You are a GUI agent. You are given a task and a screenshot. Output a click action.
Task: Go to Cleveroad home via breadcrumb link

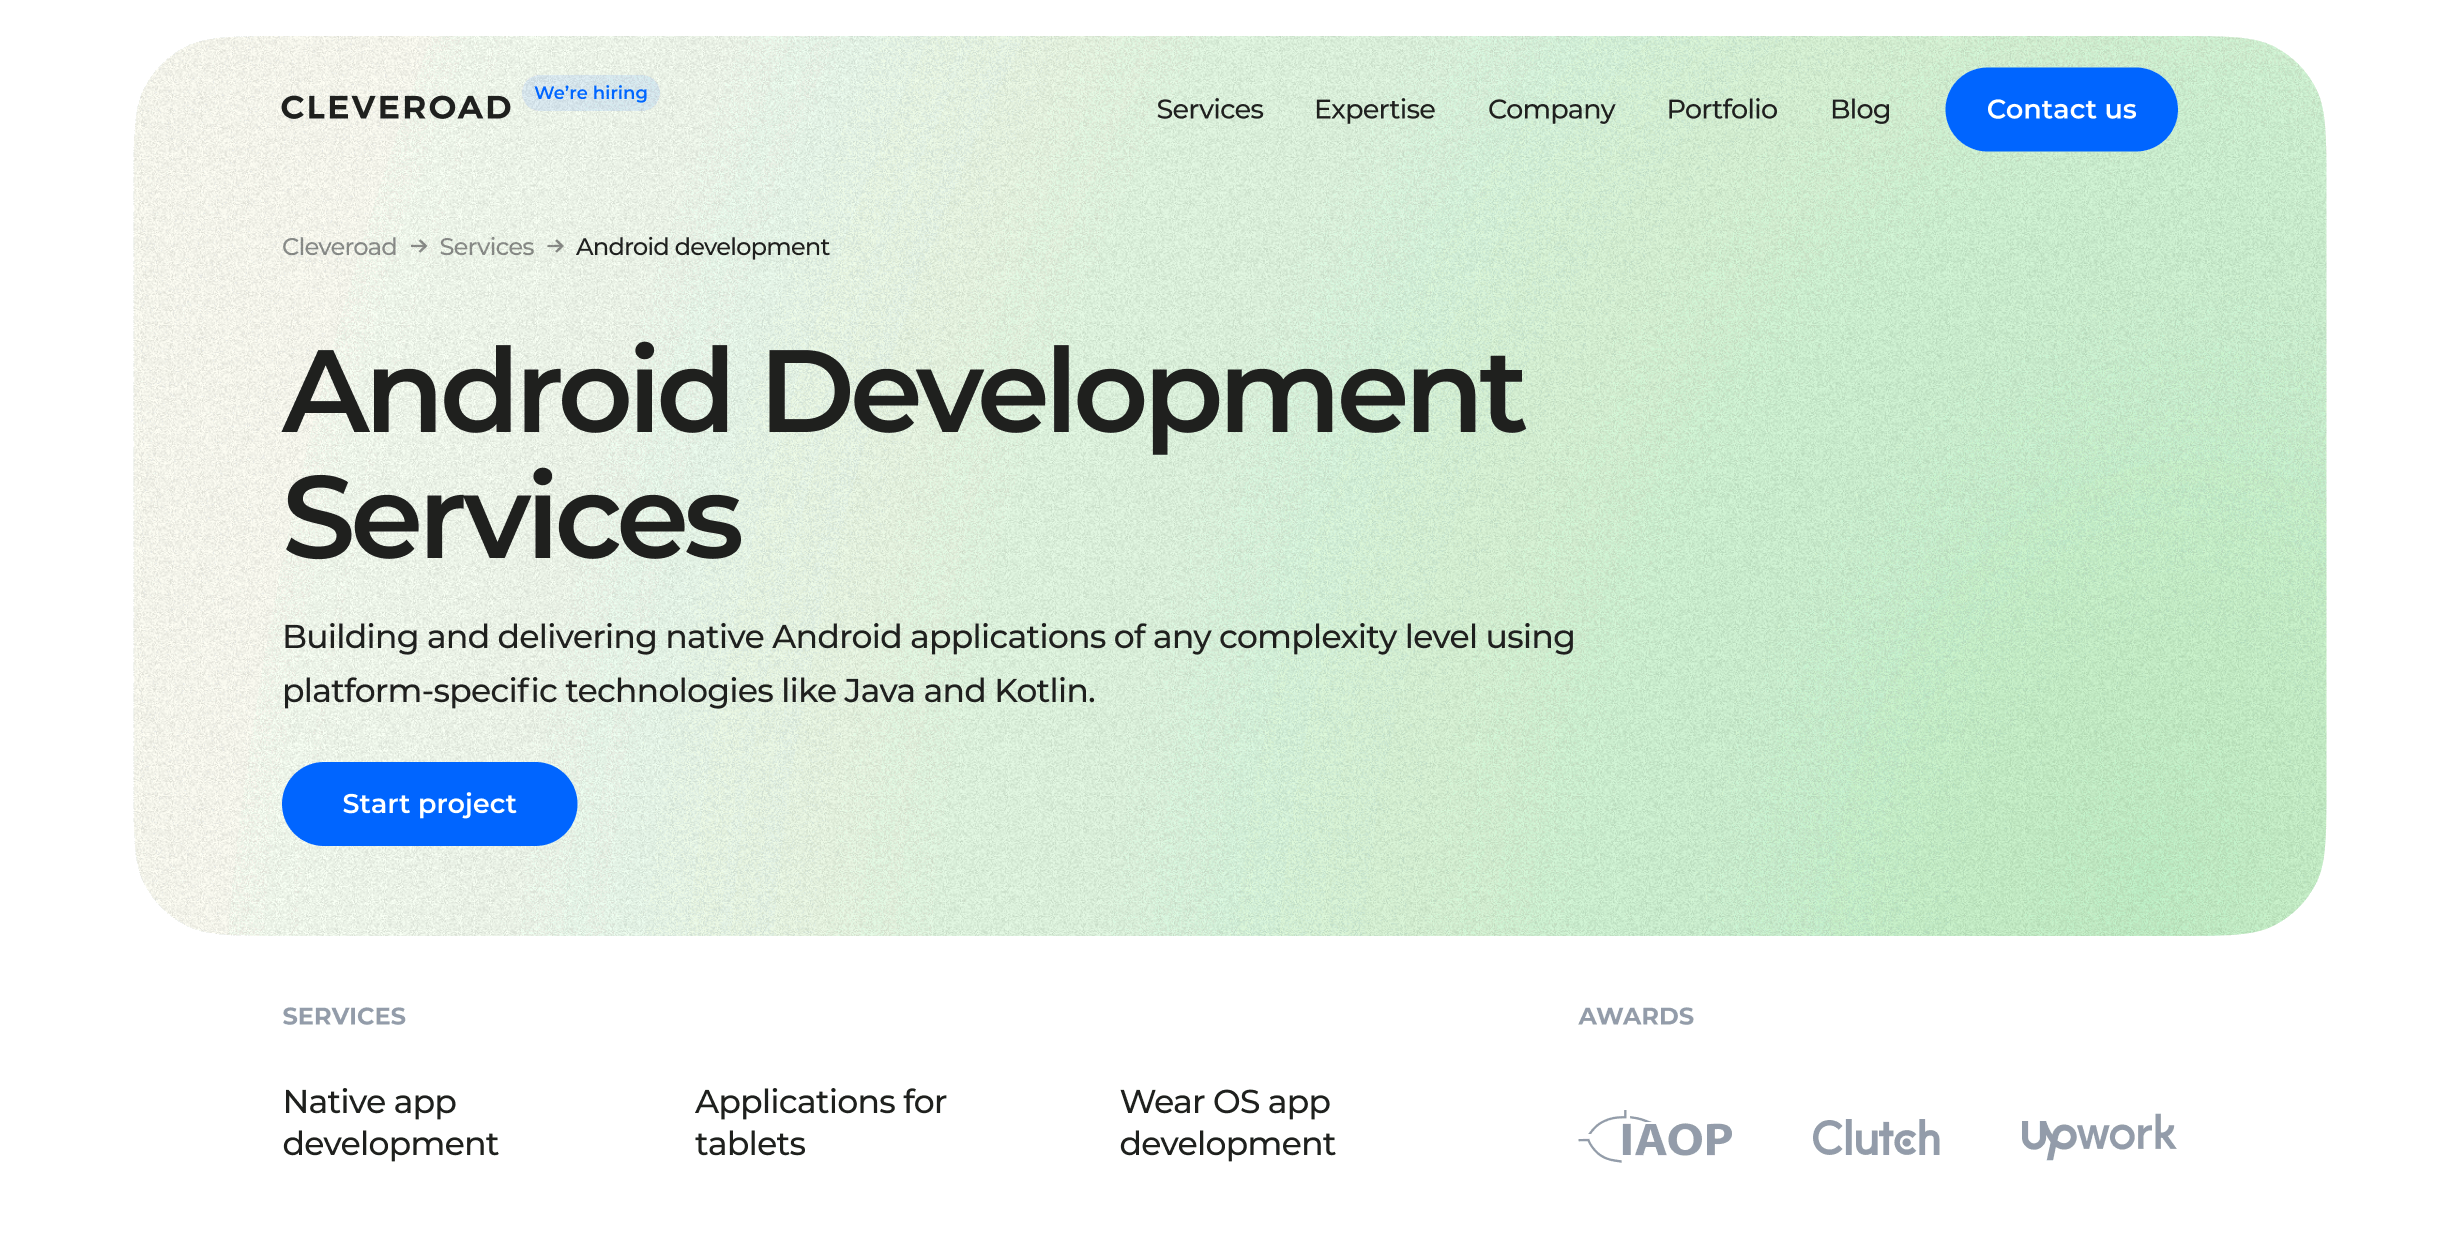pyautogui.click(x=338, y=246)
